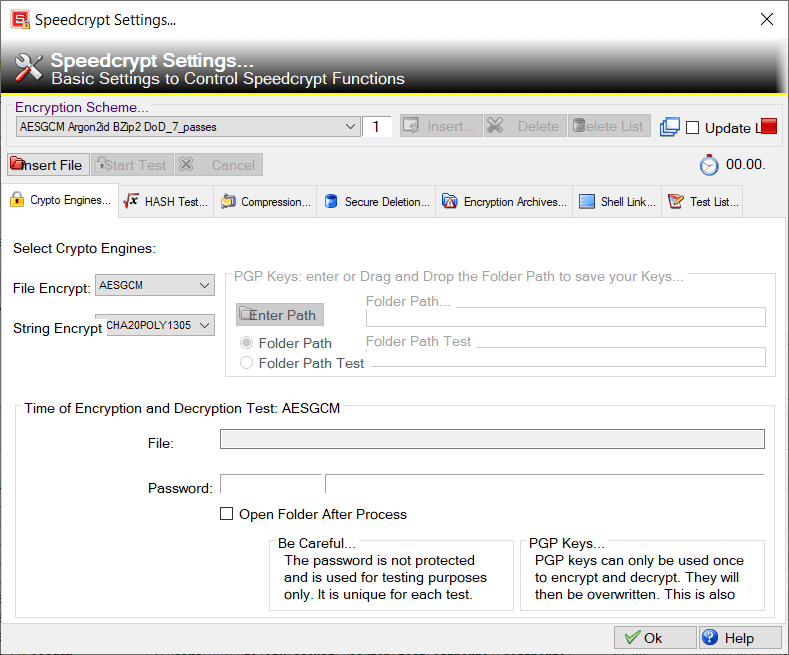Click the short Password input field
Screen dimensions: 789x655
(271, 484)
